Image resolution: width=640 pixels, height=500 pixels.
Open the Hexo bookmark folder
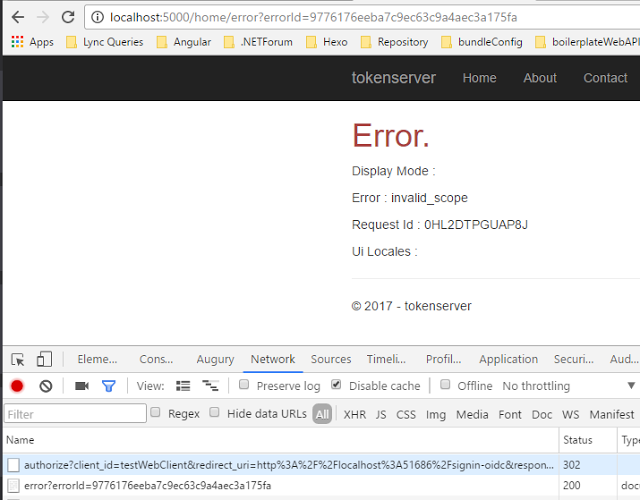[327, 42]
